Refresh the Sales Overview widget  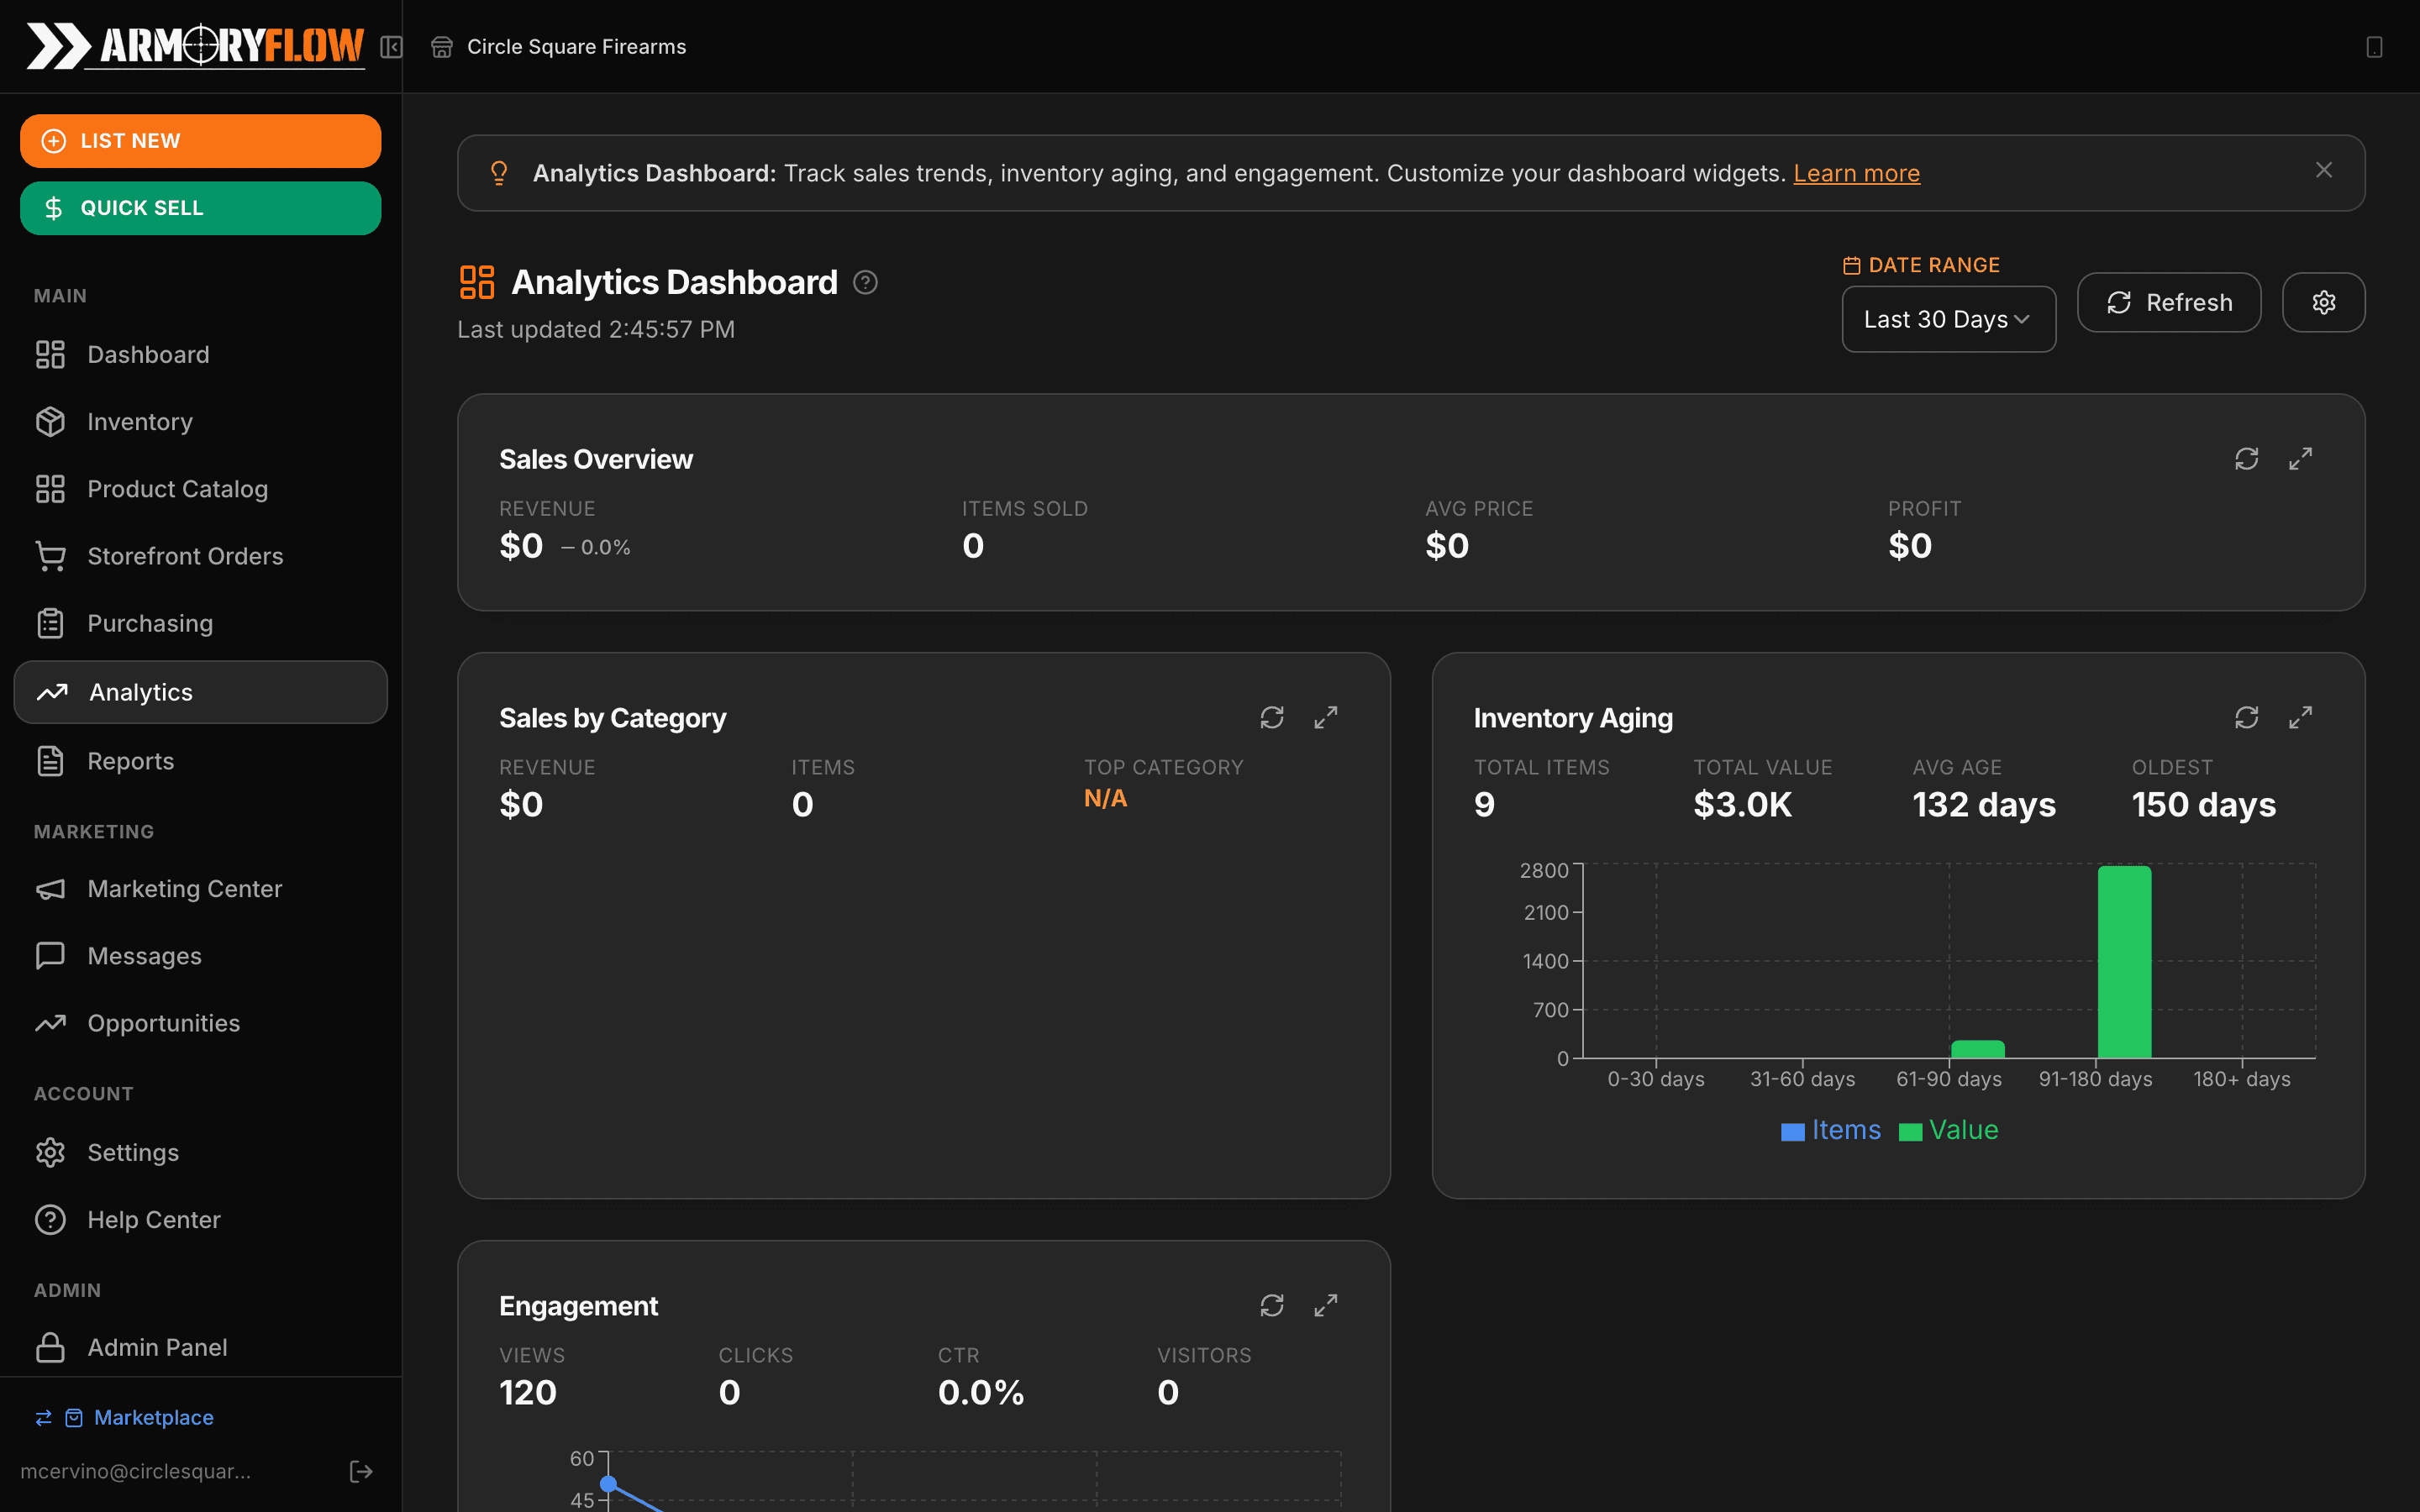2246,458
